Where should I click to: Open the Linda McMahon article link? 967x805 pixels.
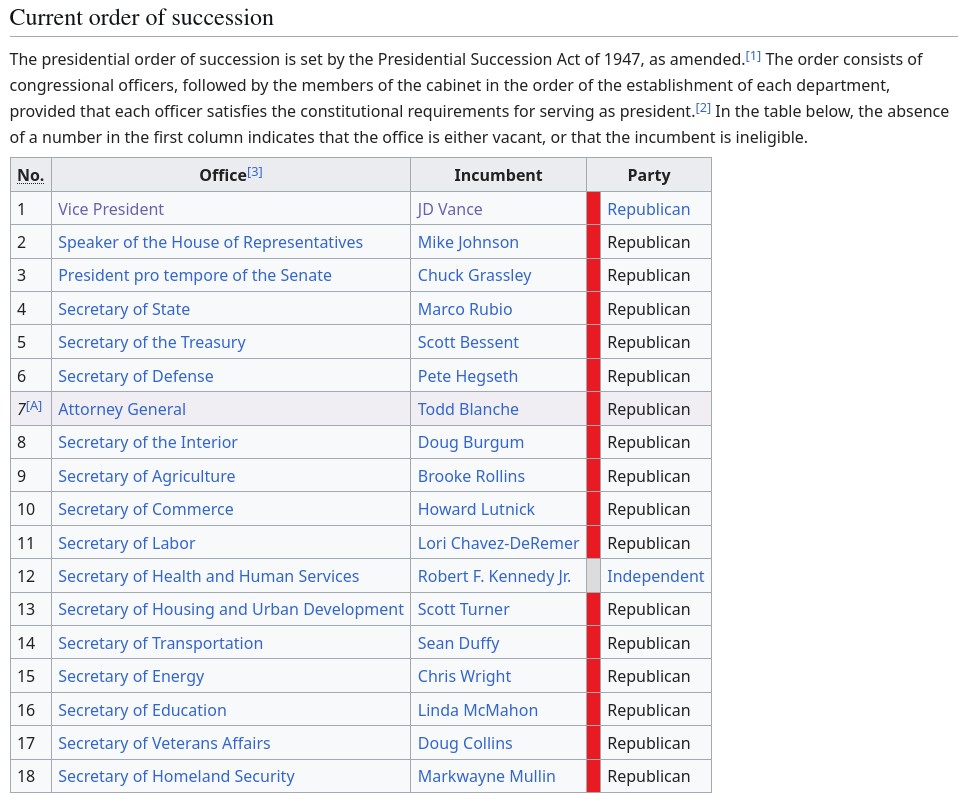click(478, 711)
